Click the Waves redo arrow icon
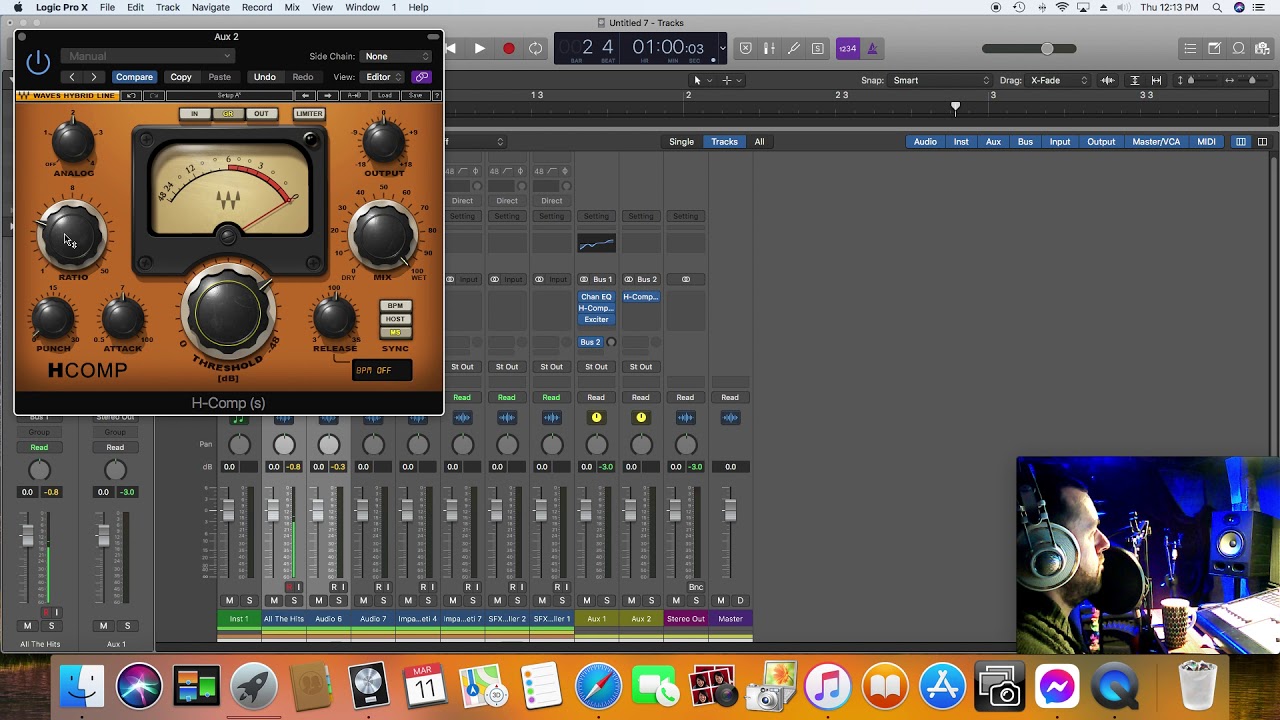The height and width of the screenshot is (720, 1280). [x=154, y=95]
